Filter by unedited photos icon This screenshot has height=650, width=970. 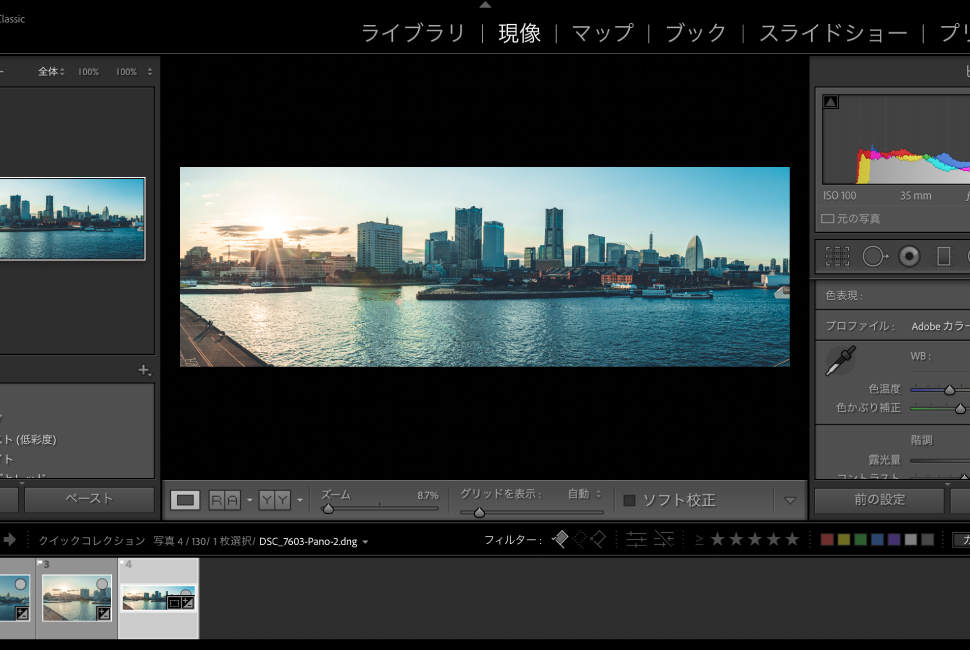[664, 539]
